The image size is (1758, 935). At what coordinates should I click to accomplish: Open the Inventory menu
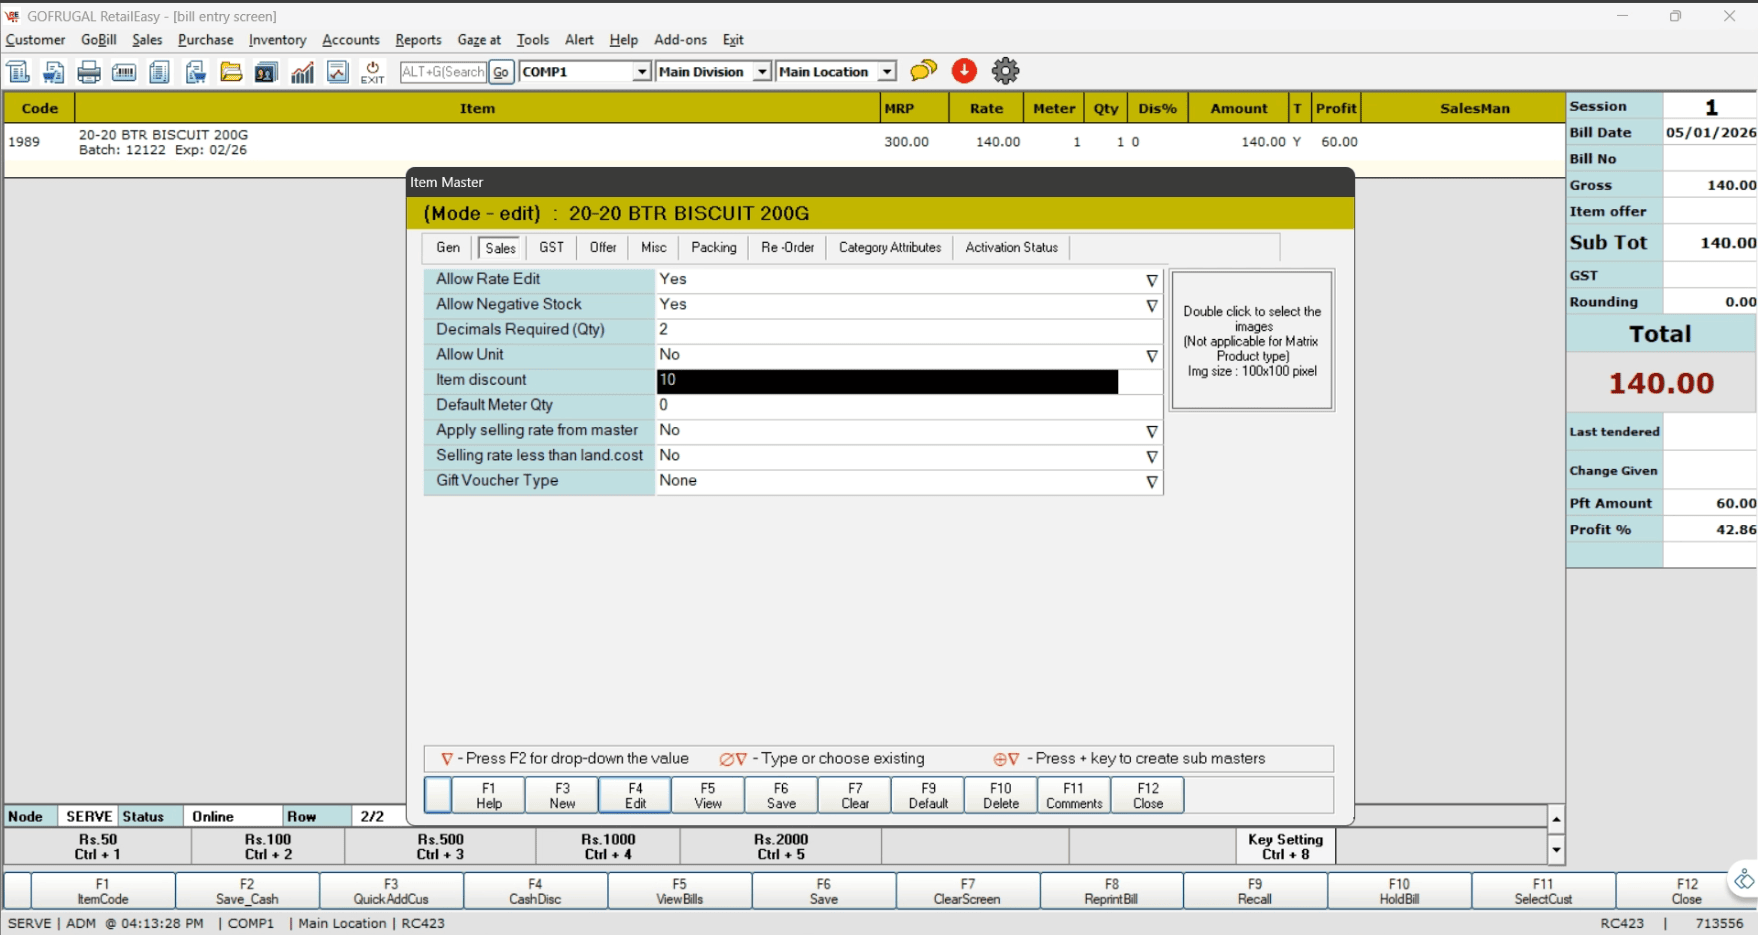pos(277,40)
